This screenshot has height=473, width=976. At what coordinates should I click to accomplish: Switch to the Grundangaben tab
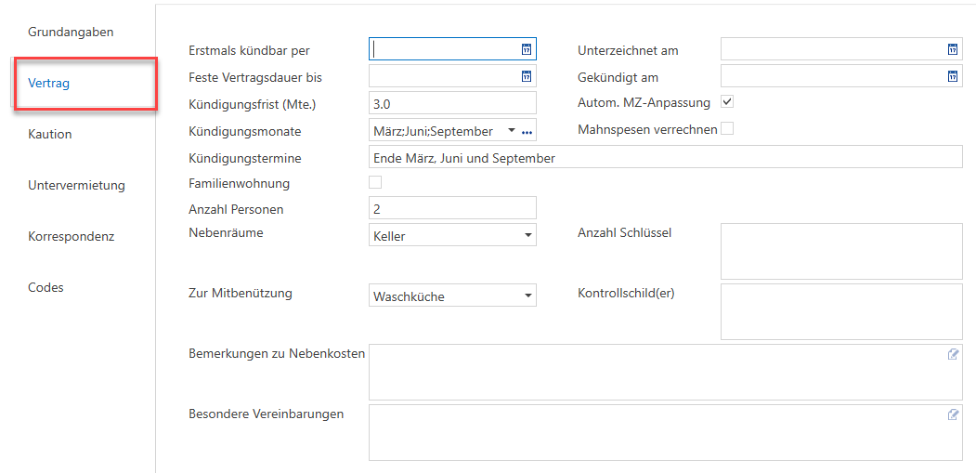71,32
